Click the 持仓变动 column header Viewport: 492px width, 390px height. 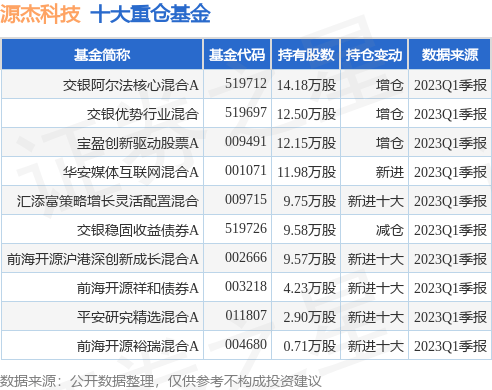click(x=374, y=54)
